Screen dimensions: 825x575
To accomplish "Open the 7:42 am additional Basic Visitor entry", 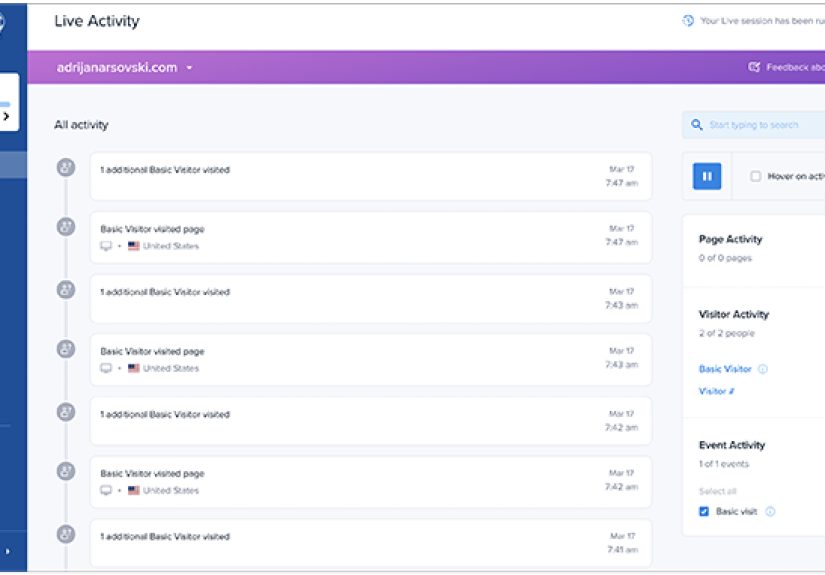I will [x=371, y=421].
